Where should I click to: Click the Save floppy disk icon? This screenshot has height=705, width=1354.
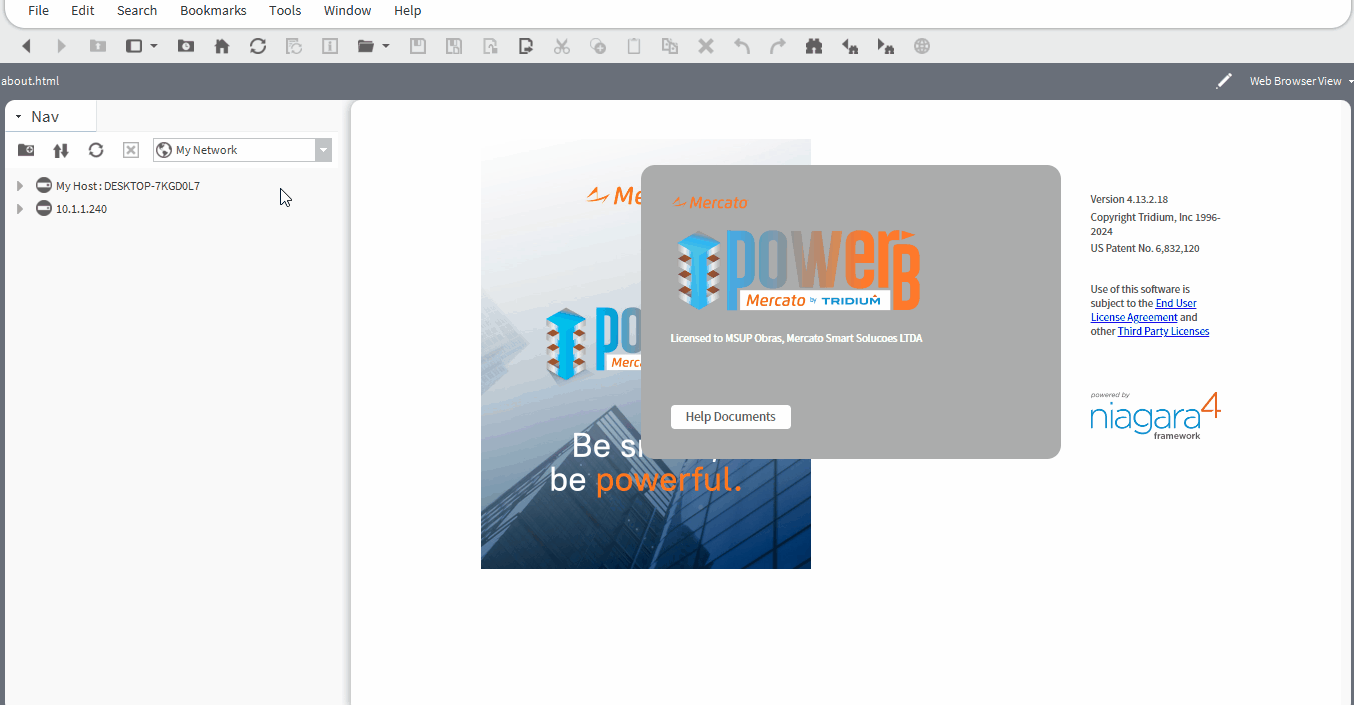click(x=418, y=46)
